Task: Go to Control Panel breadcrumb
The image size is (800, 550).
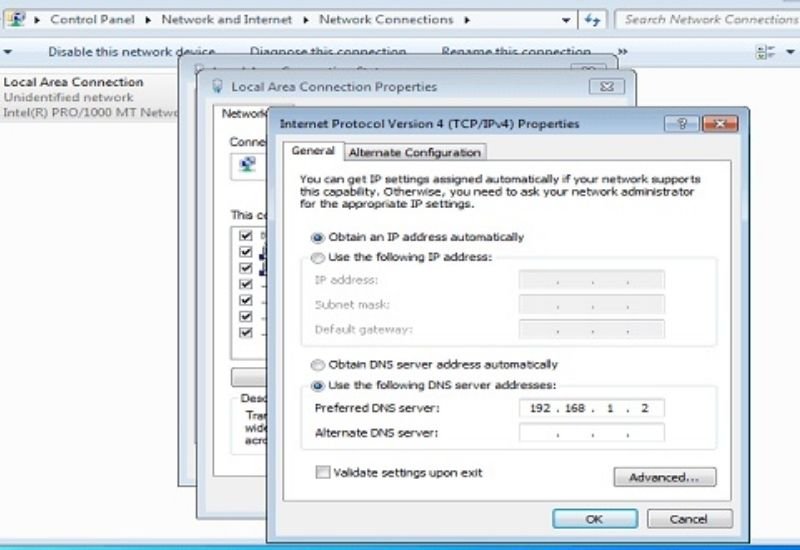Action: coord(92,20)
